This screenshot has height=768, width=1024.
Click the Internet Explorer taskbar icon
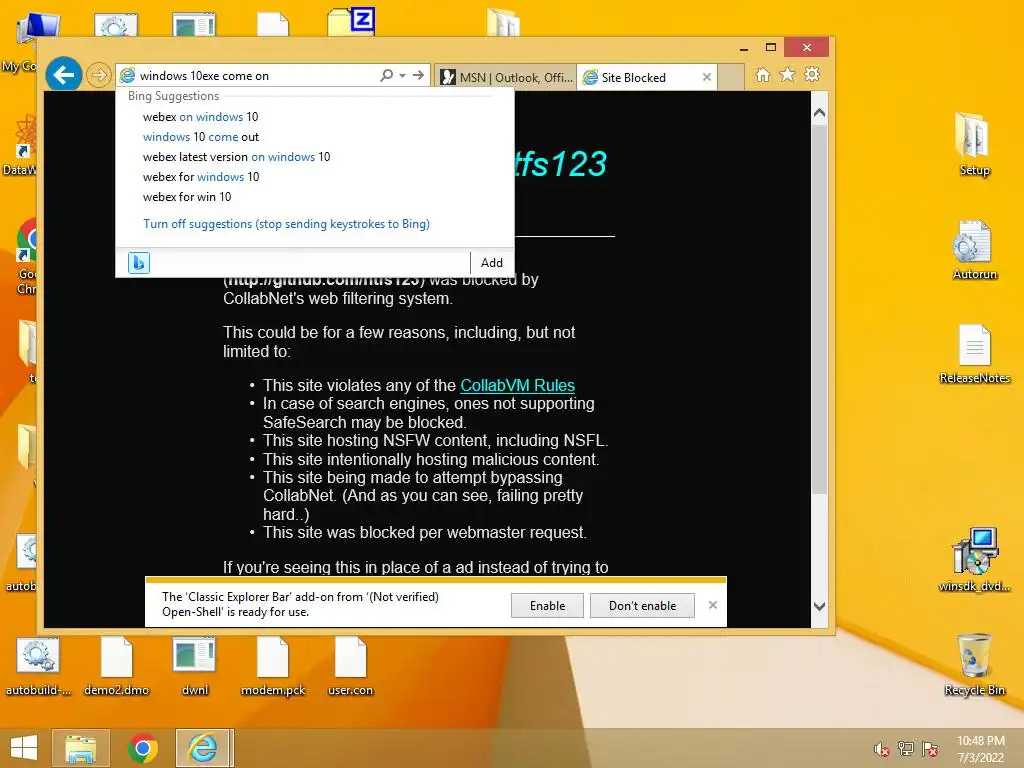click(203, 748)
